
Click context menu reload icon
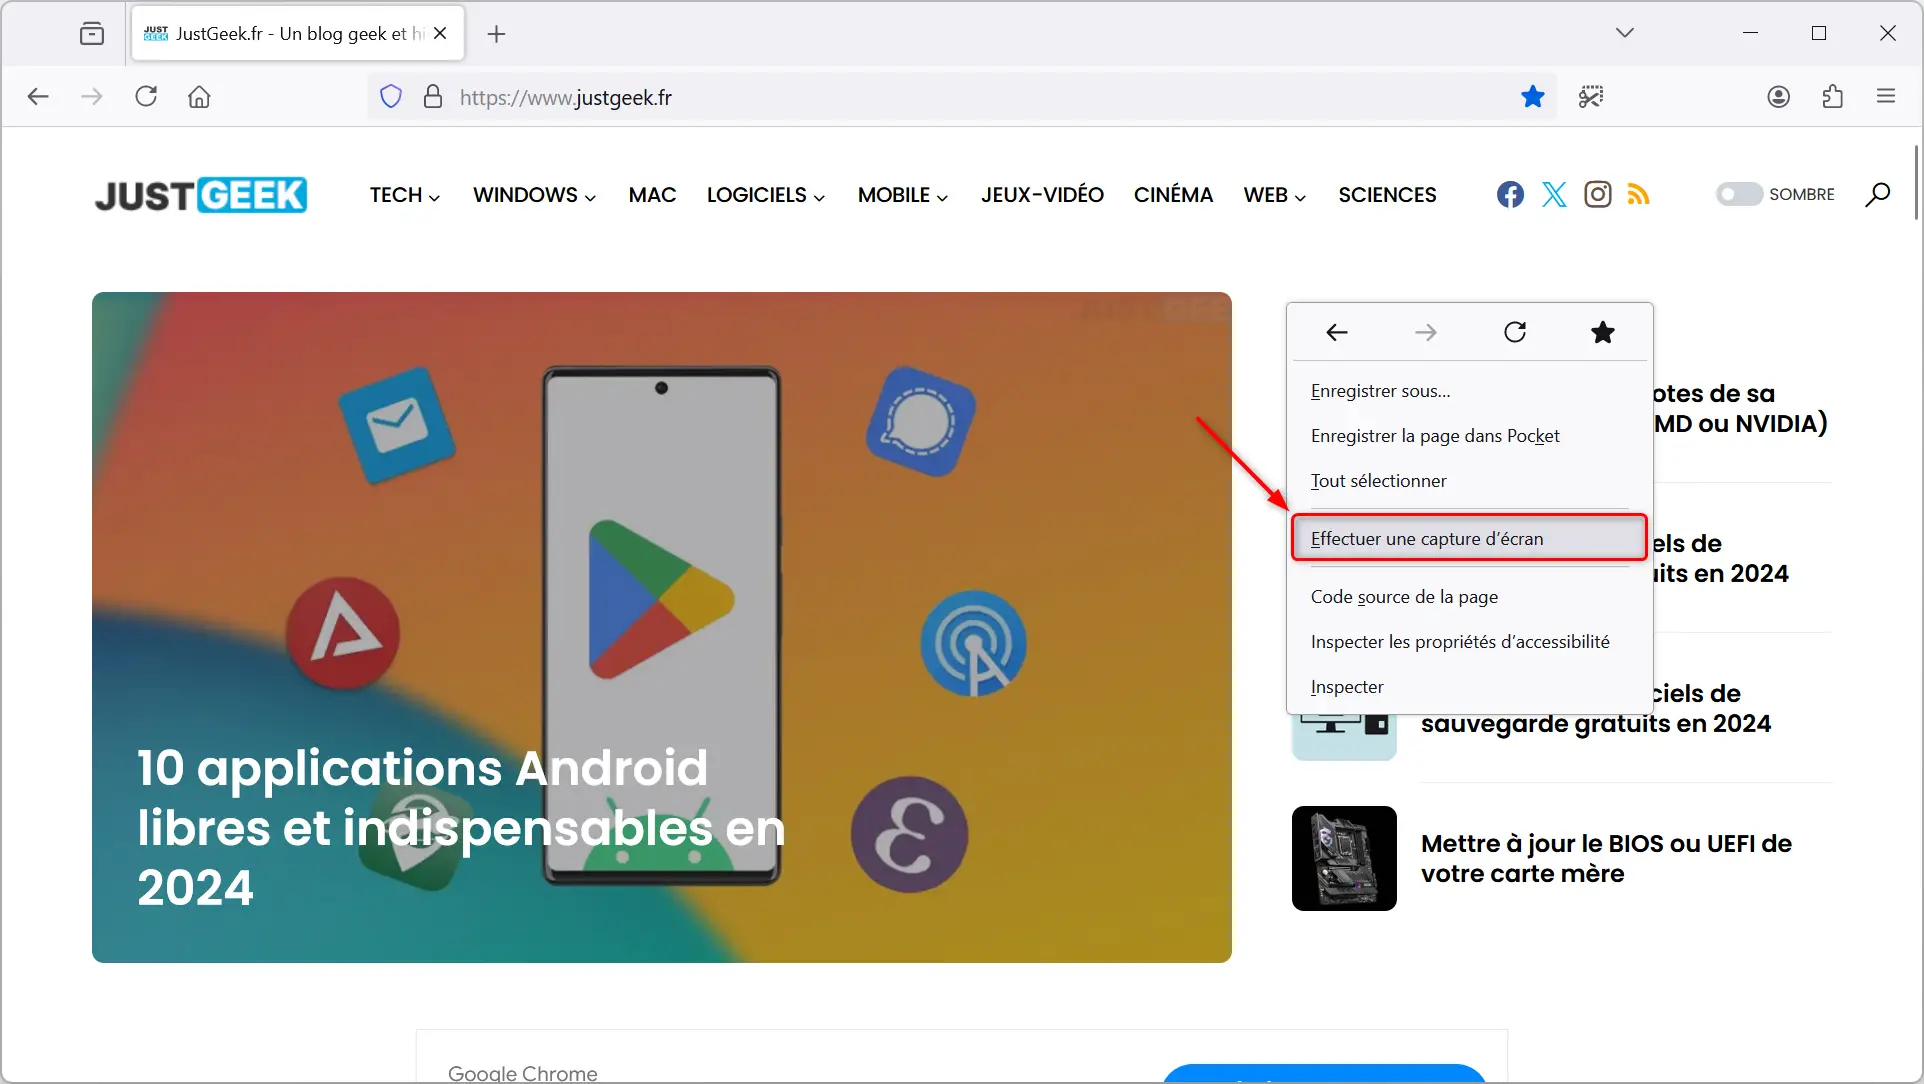(1515, 332)
